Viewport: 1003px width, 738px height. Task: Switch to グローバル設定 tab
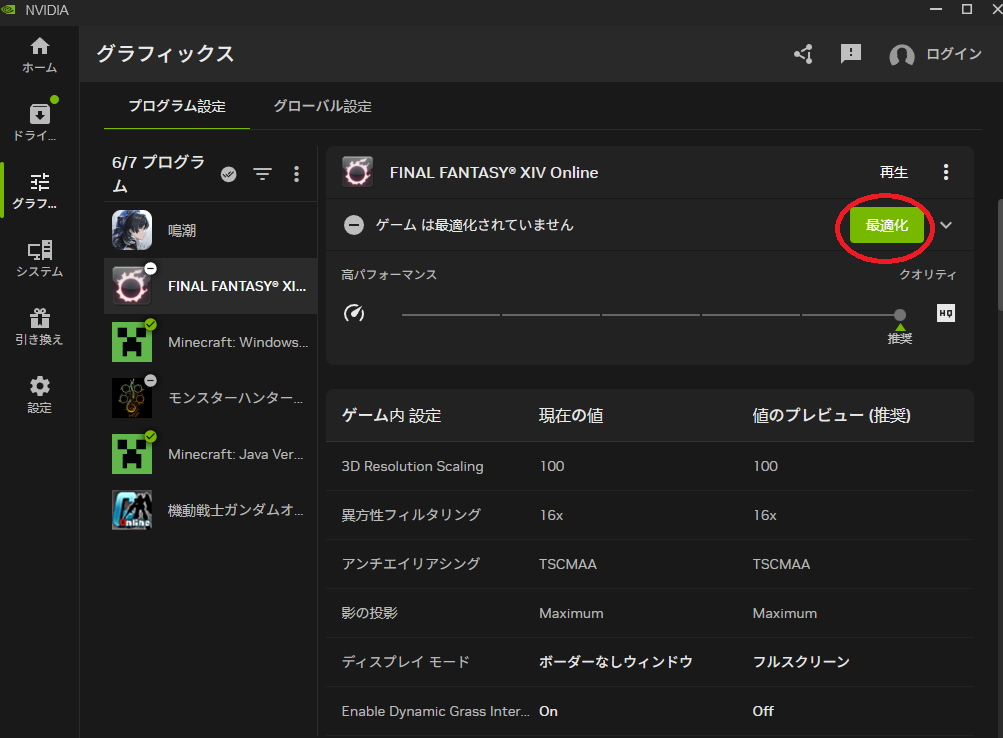tap(322, 106)
